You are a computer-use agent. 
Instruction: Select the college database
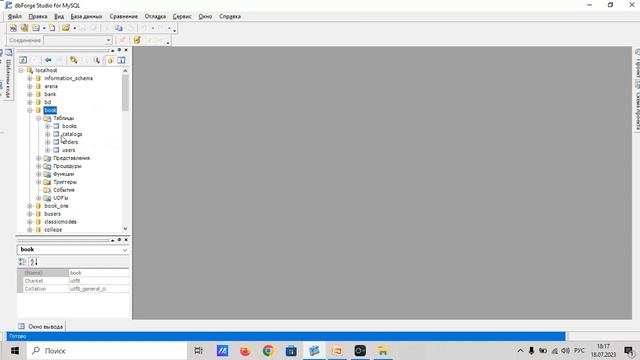click(x=53, y=230)
